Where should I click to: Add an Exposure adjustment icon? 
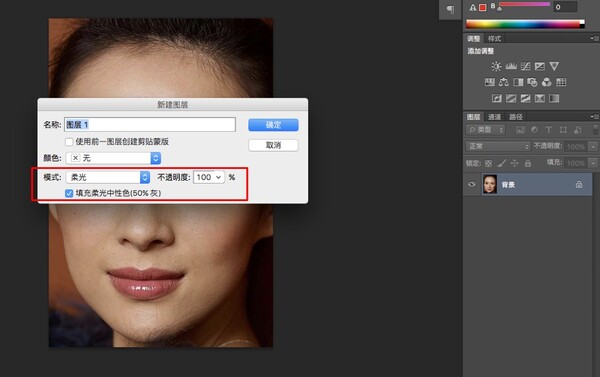tap(540, 66)
